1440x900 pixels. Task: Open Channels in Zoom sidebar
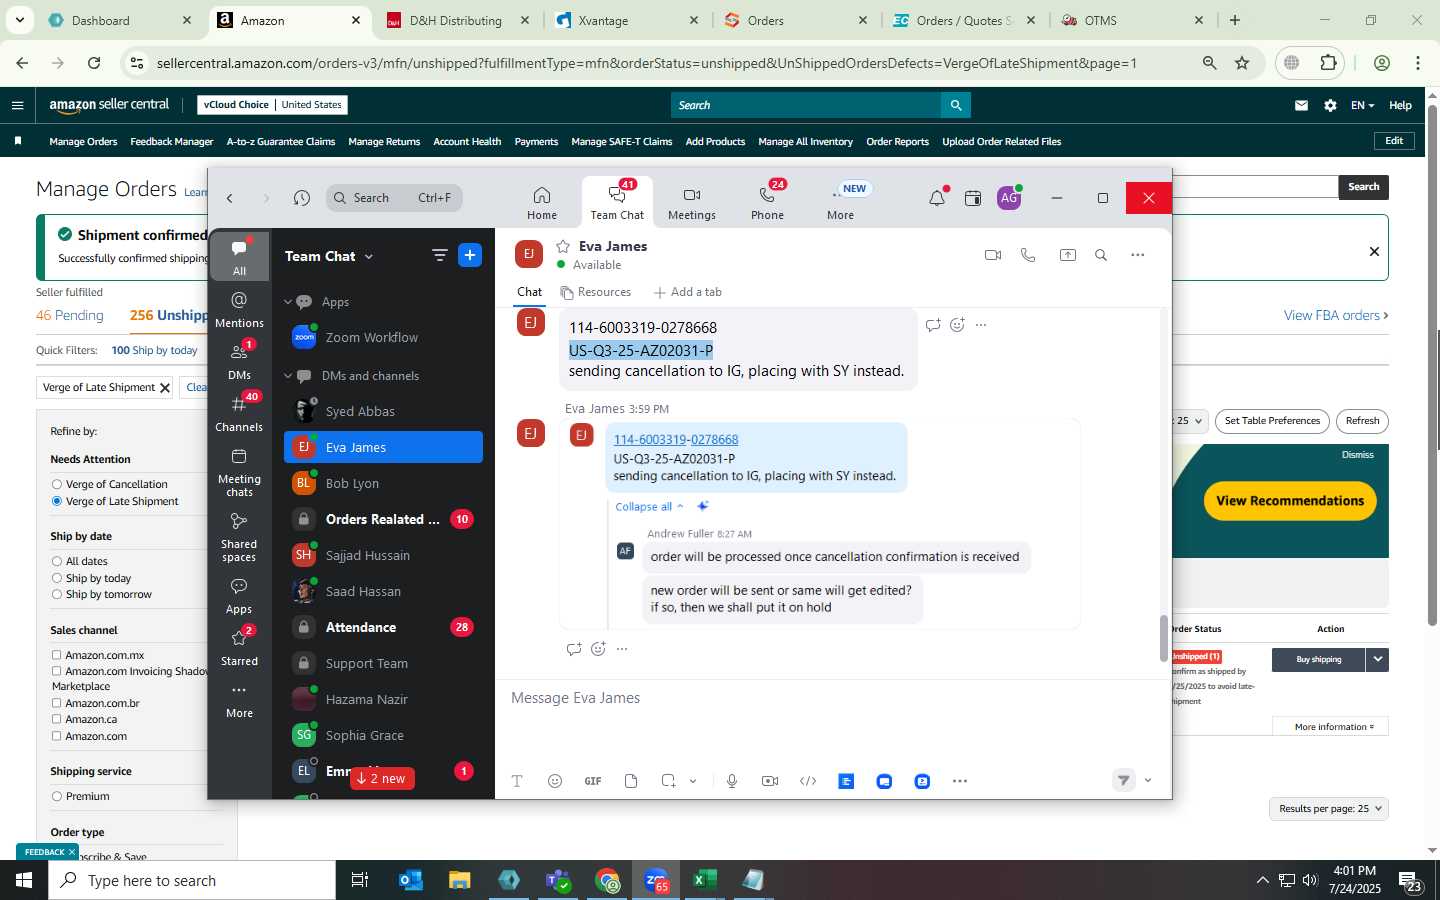pos(239,413)
